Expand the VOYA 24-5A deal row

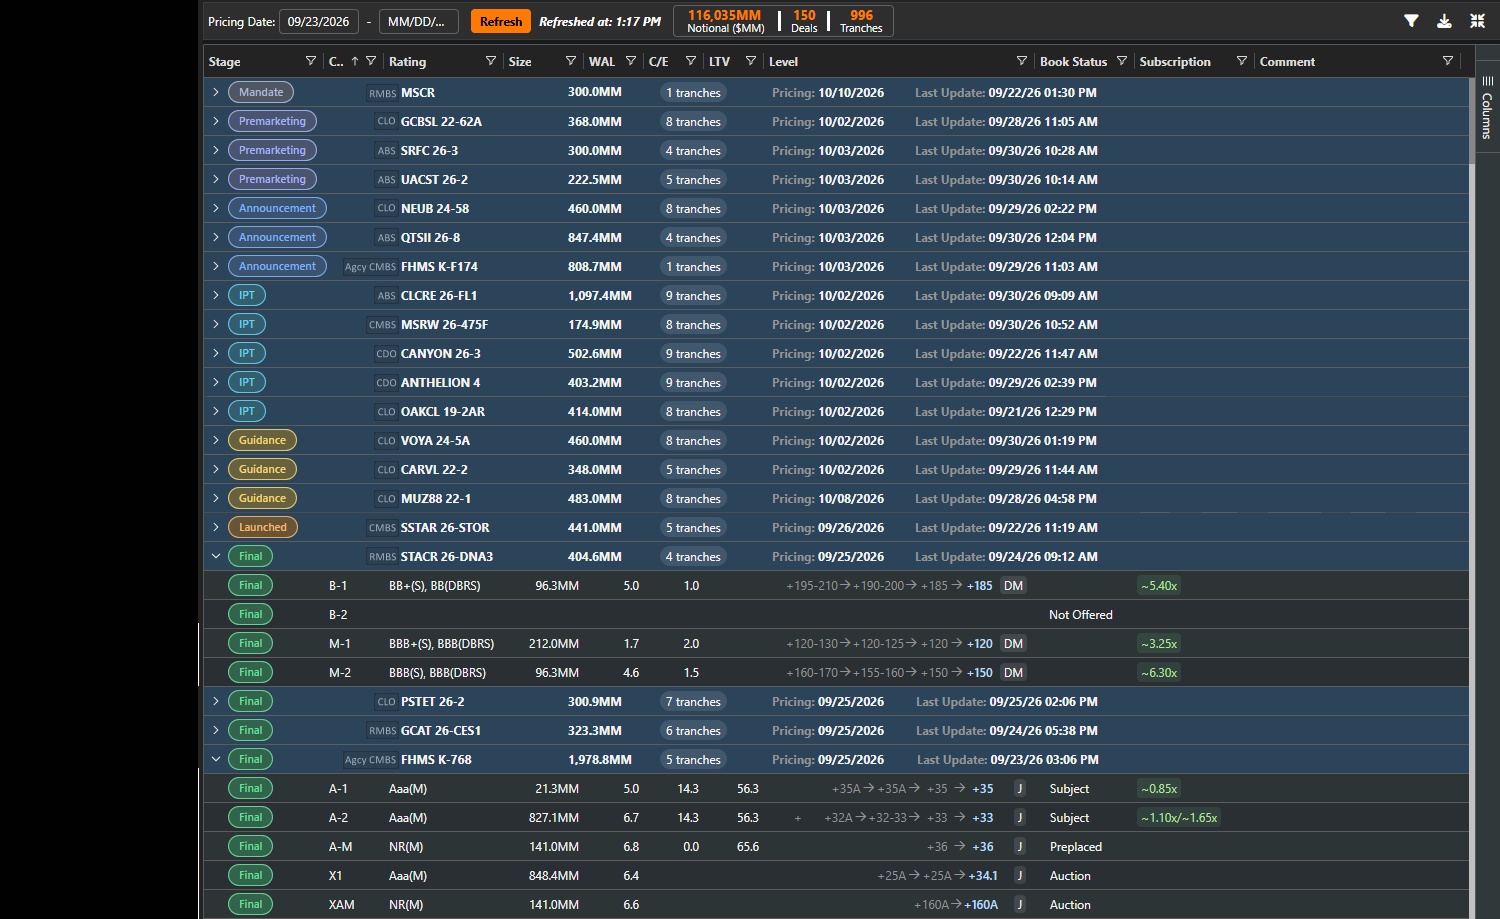pyautogui.click(x=216, y=440)
